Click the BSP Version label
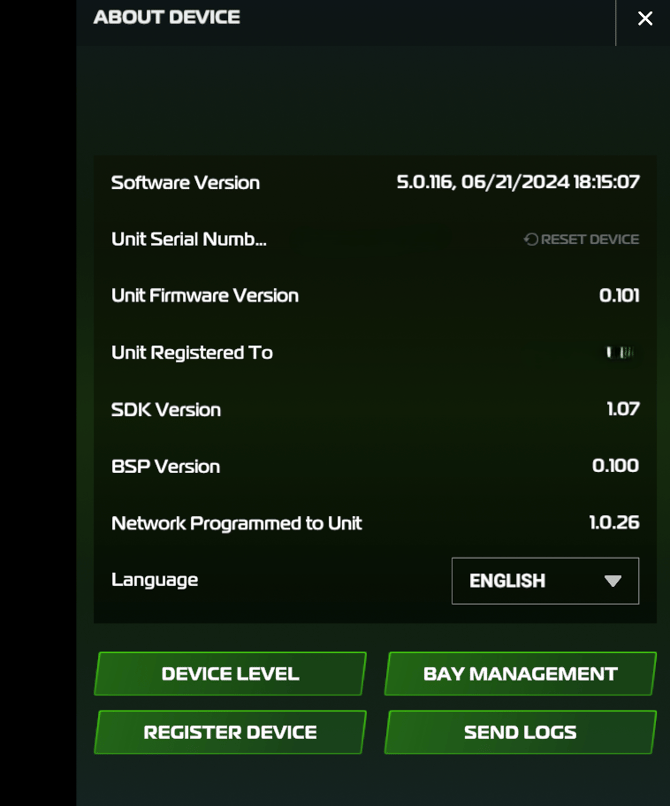The image size is (670, 806). pos(165,467)
